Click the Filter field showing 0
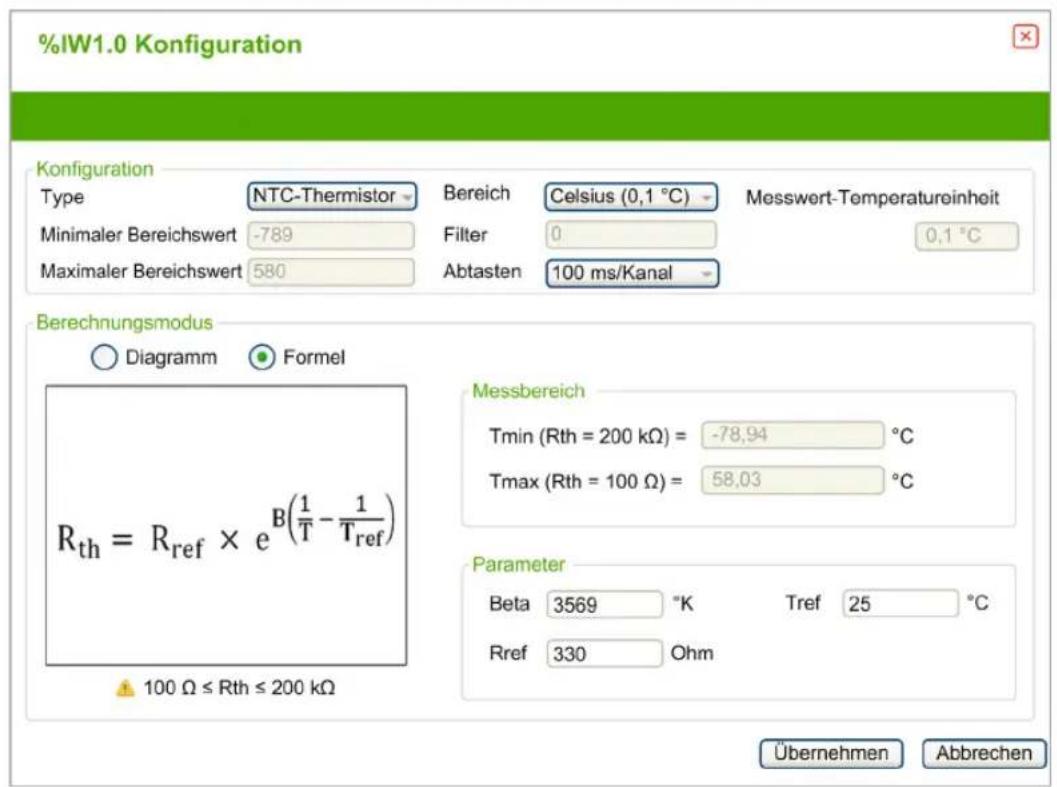The image size is (1057, 787). coord(631,235)
